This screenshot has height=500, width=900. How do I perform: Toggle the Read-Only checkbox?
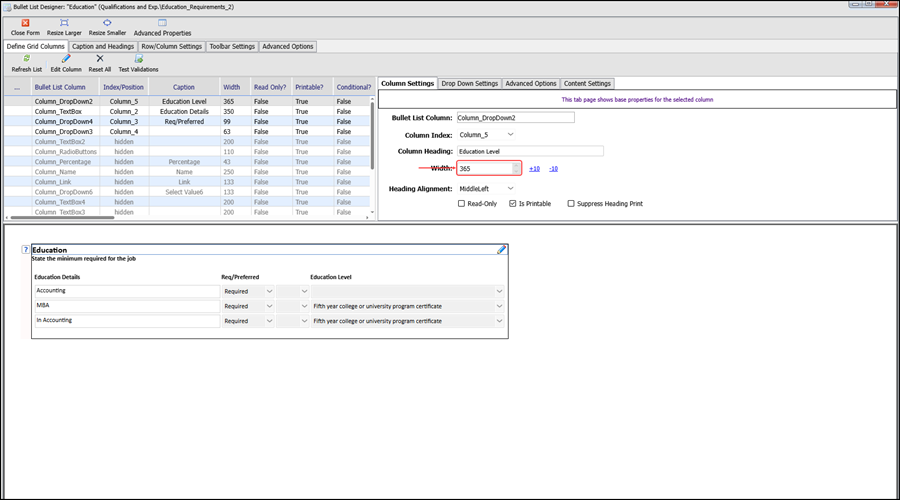tap(461, 203)
